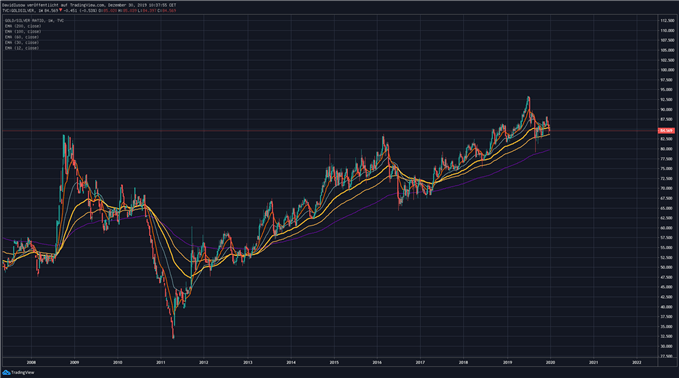Click the 27.500 price scale label
The image size is (679, 378).
point(667,356)
